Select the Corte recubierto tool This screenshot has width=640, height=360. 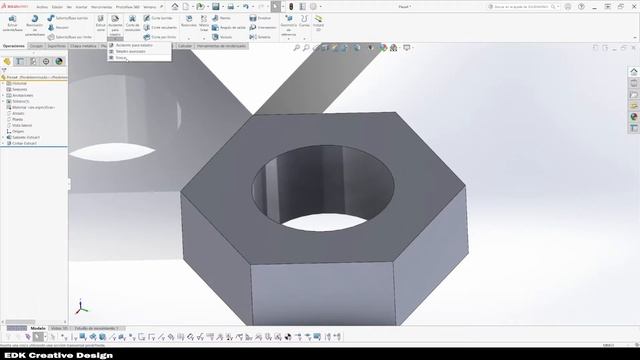pyautogui.click(x=160, y=27)
